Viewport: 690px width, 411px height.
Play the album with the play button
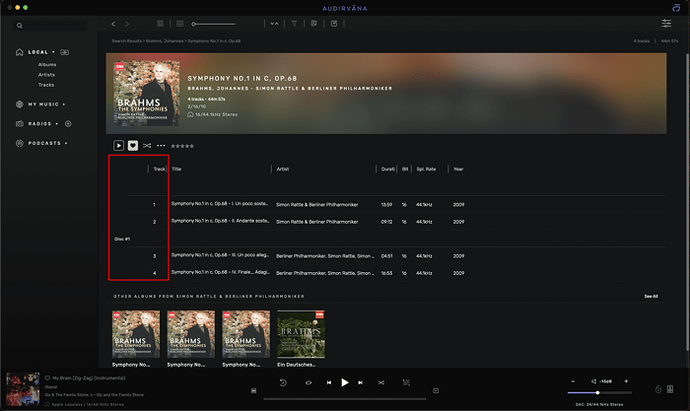(118, 146)
